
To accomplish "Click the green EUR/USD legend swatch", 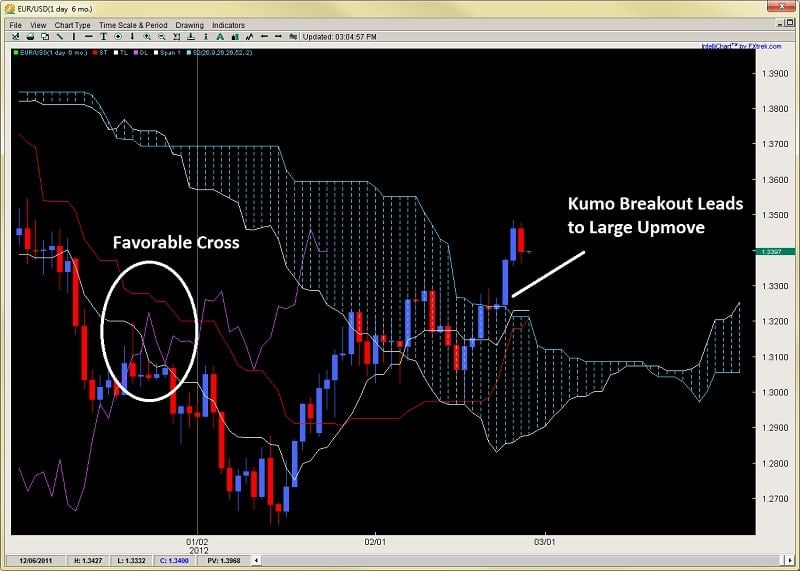I will (16, 53).
